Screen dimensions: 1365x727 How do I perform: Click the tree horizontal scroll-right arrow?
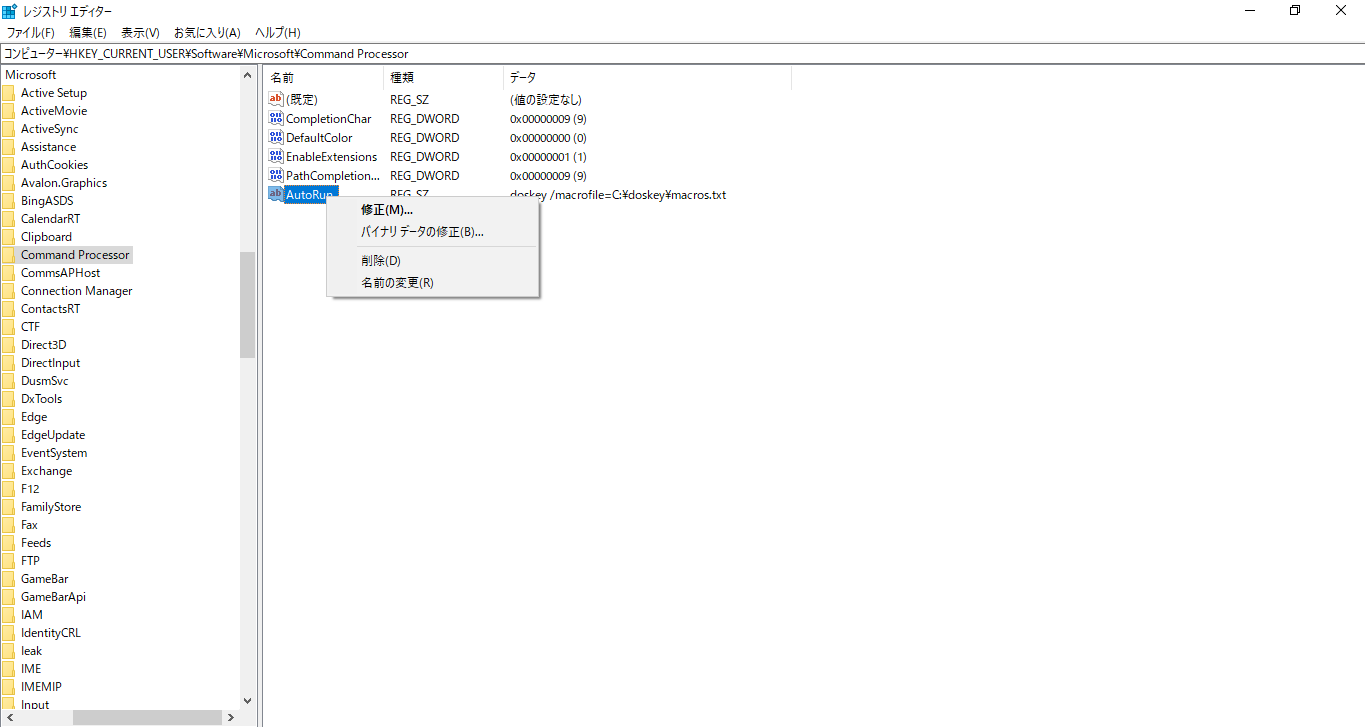[x=231, y=718]
